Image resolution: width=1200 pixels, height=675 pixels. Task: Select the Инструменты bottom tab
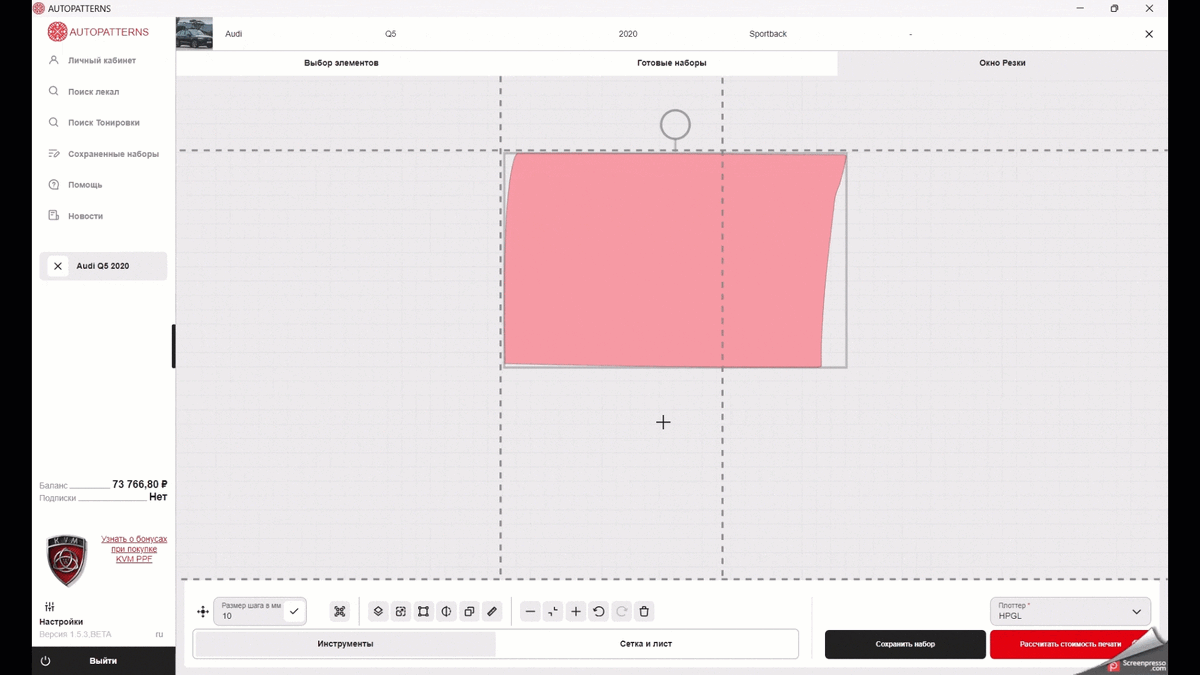(x=345, y=644)
